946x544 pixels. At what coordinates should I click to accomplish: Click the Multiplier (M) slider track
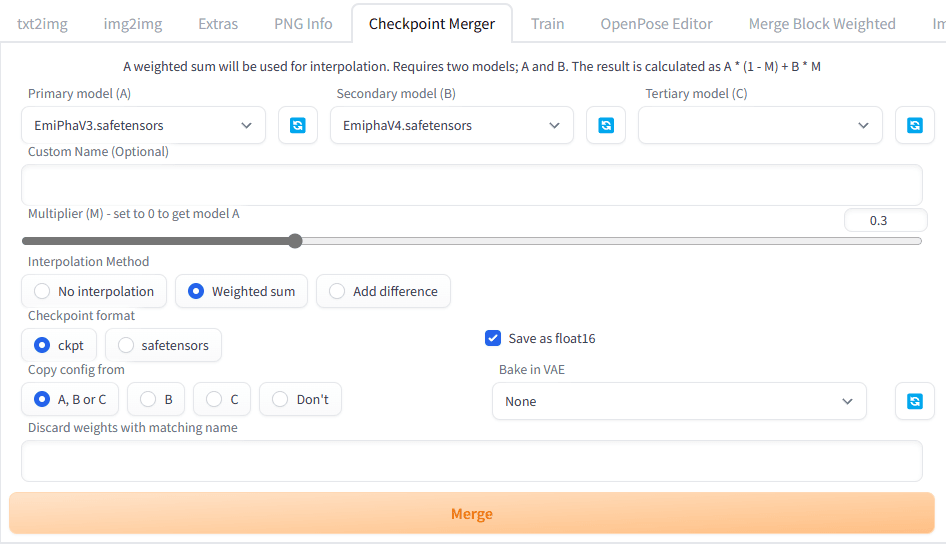[600, 241]
